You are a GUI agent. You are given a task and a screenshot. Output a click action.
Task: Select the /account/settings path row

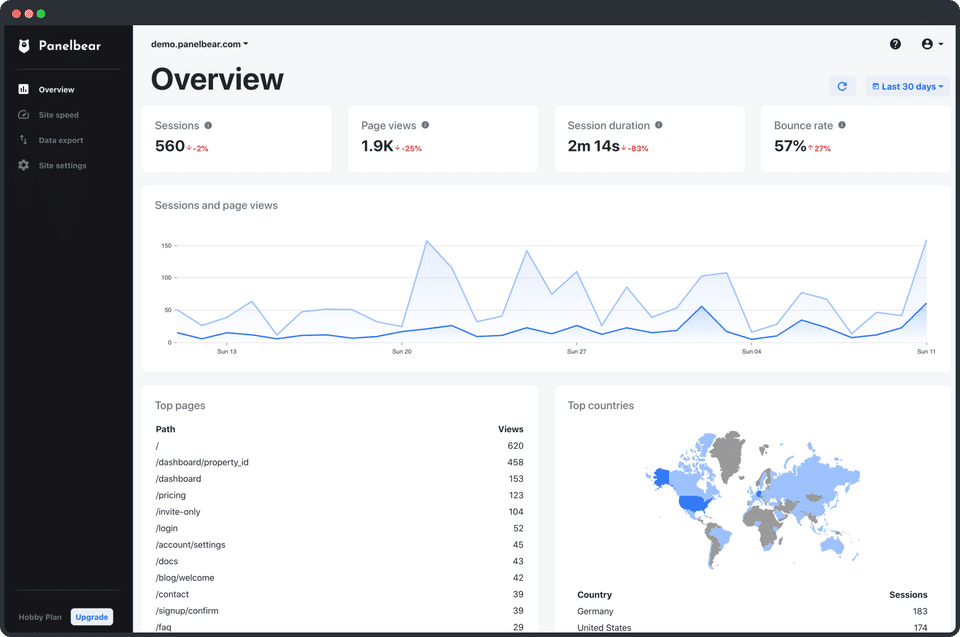coord(340,545)
